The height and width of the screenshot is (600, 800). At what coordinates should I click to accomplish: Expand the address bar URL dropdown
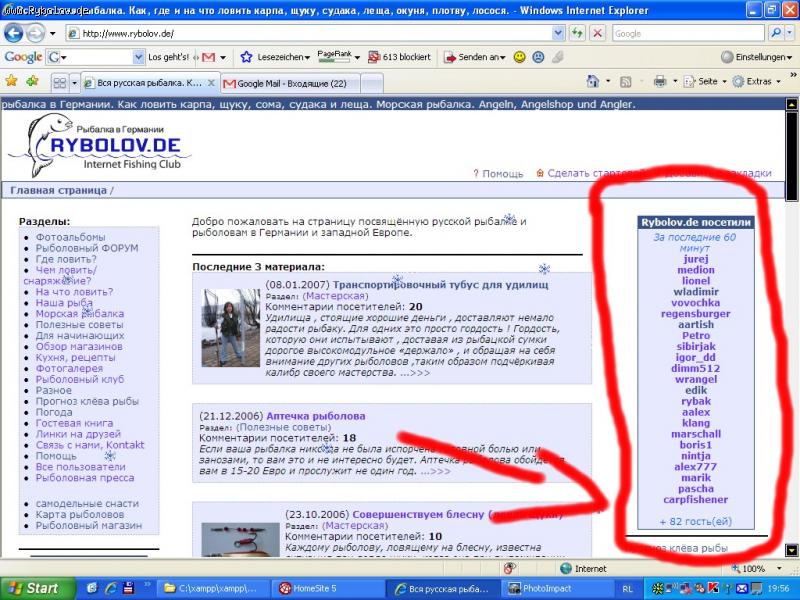point(558,33)
